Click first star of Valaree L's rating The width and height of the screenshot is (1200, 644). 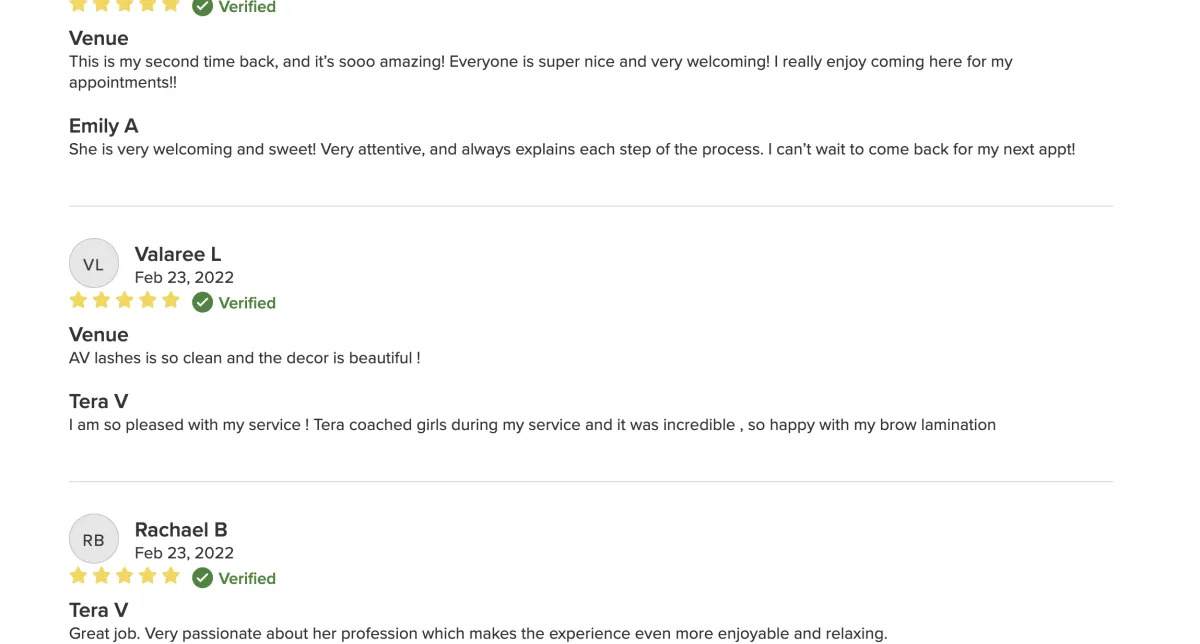point(78,300)
